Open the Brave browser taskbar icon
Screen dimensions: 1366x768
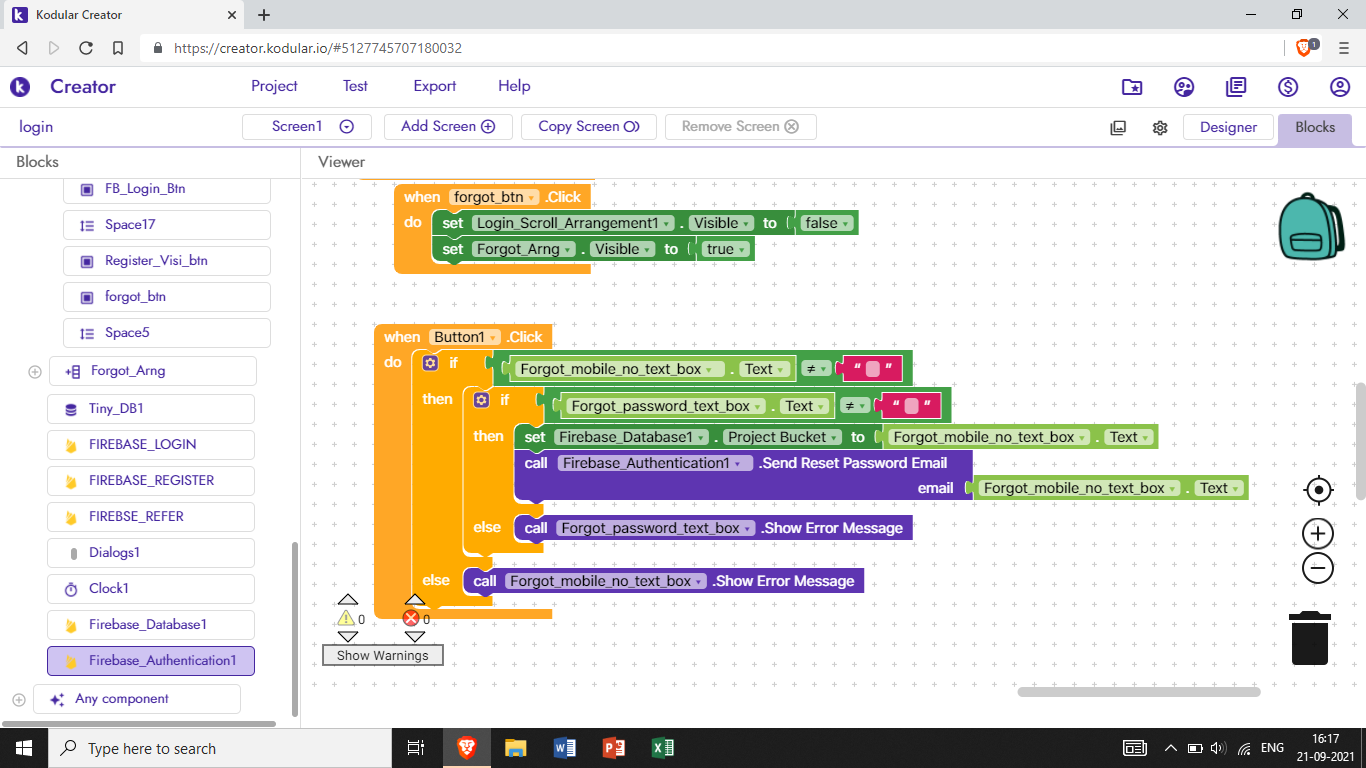click(467, 748)
